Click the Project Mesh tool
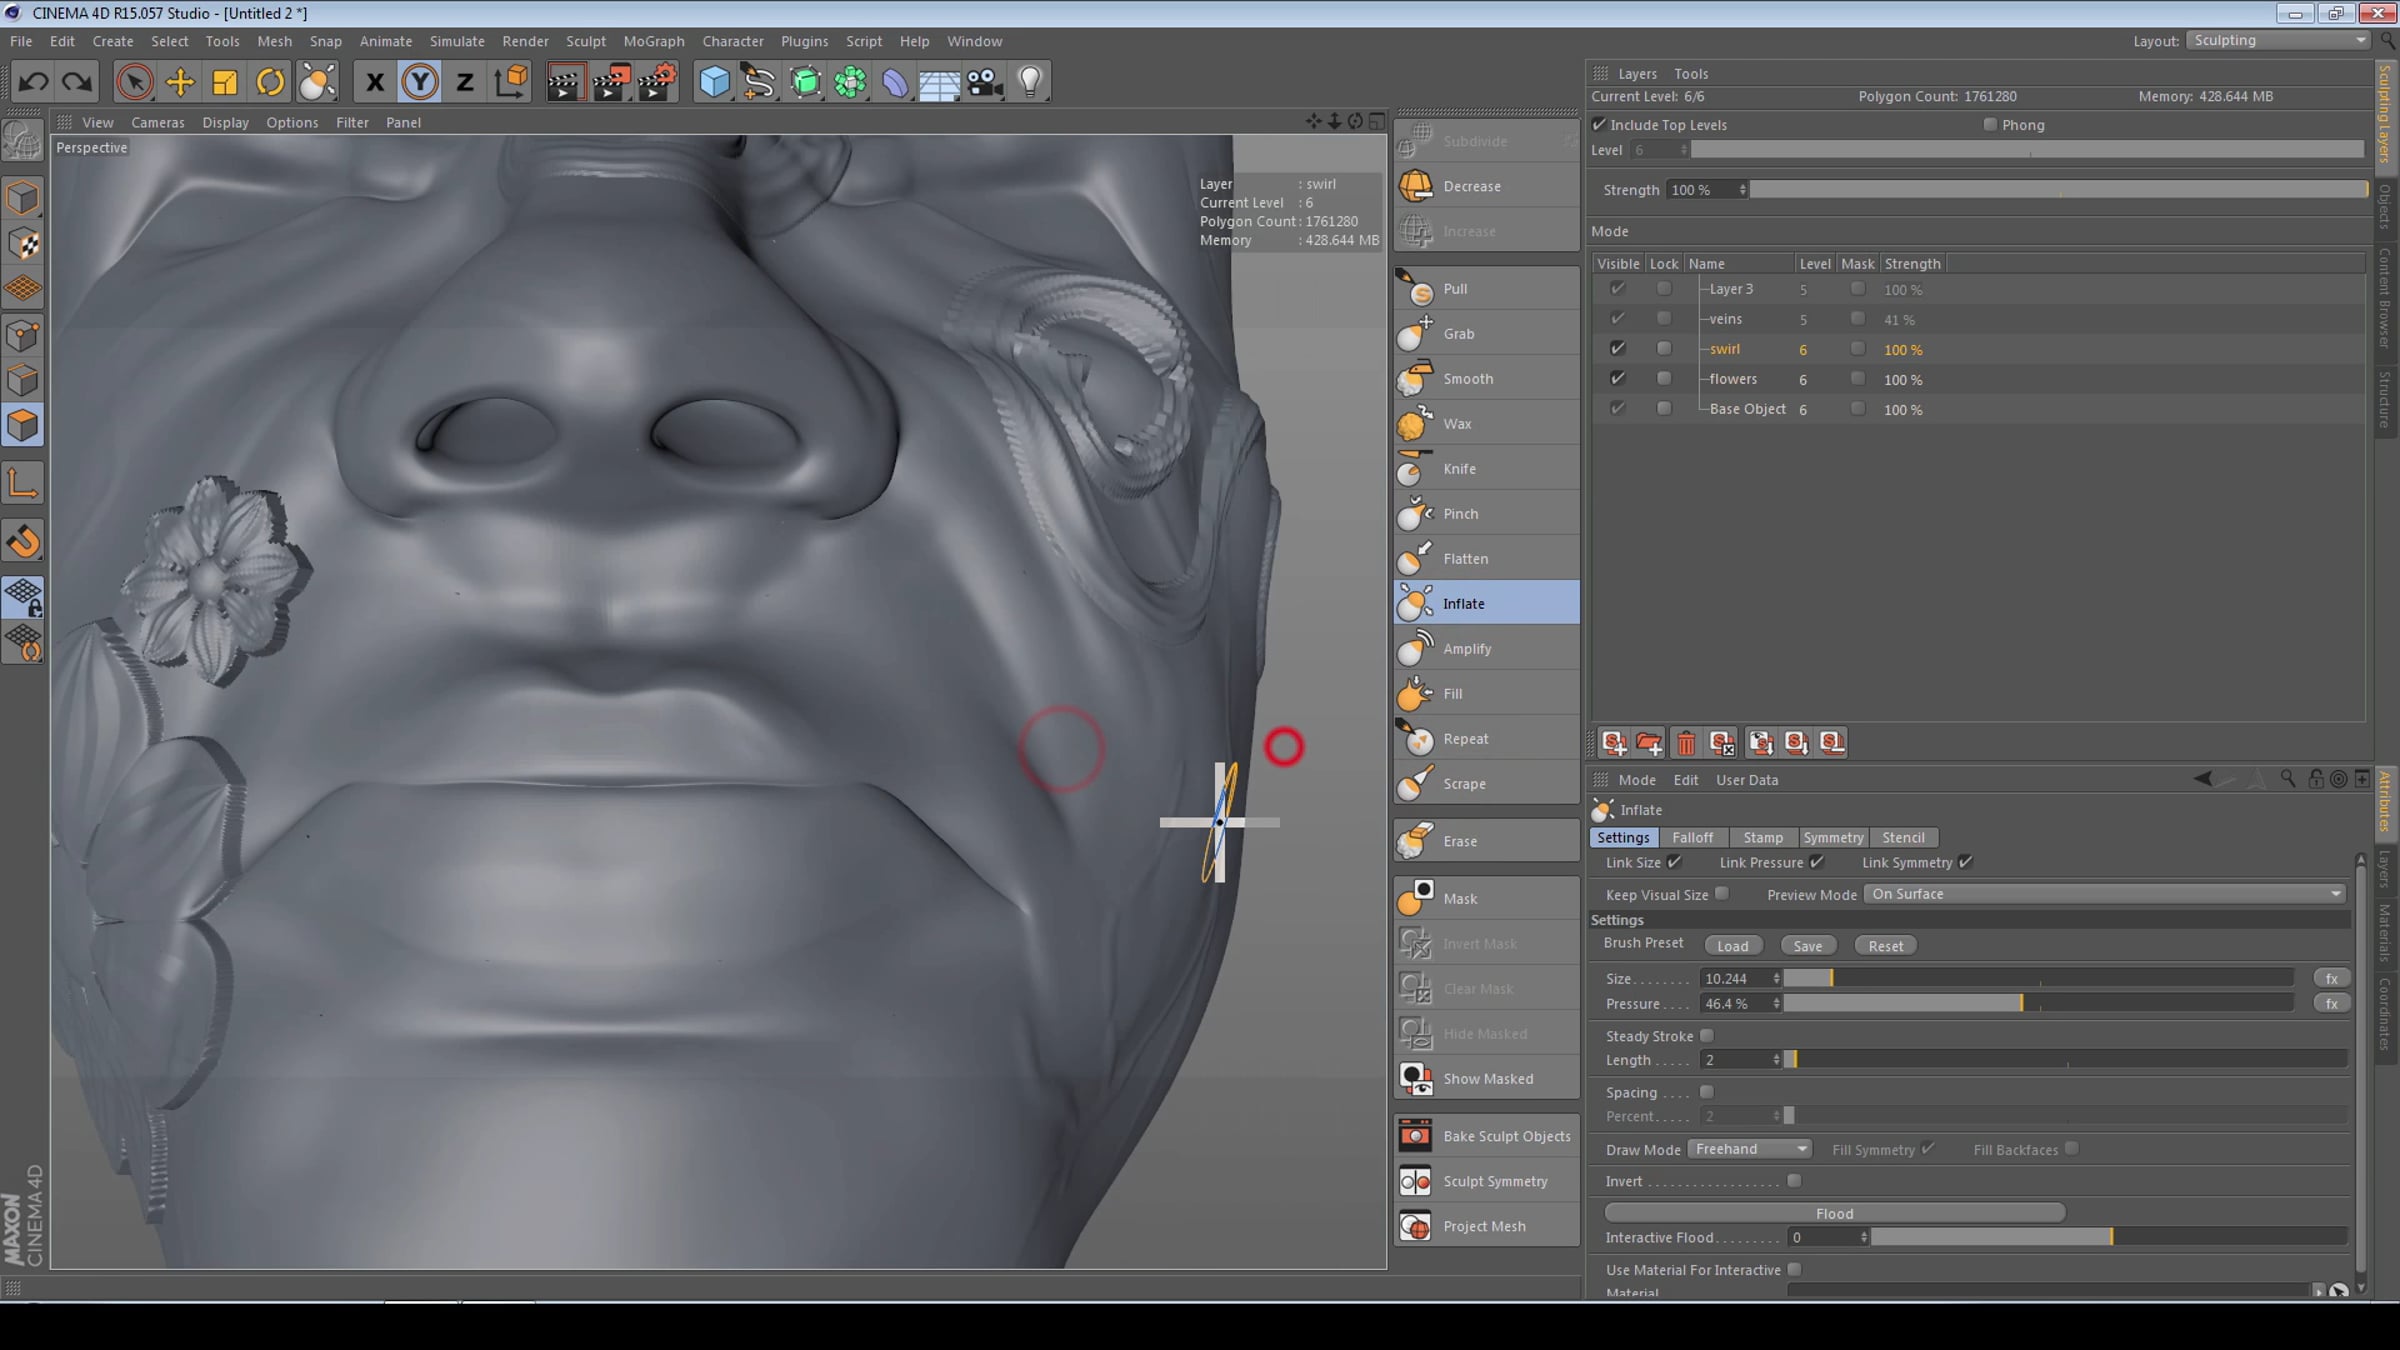 click(1486, 1226)
